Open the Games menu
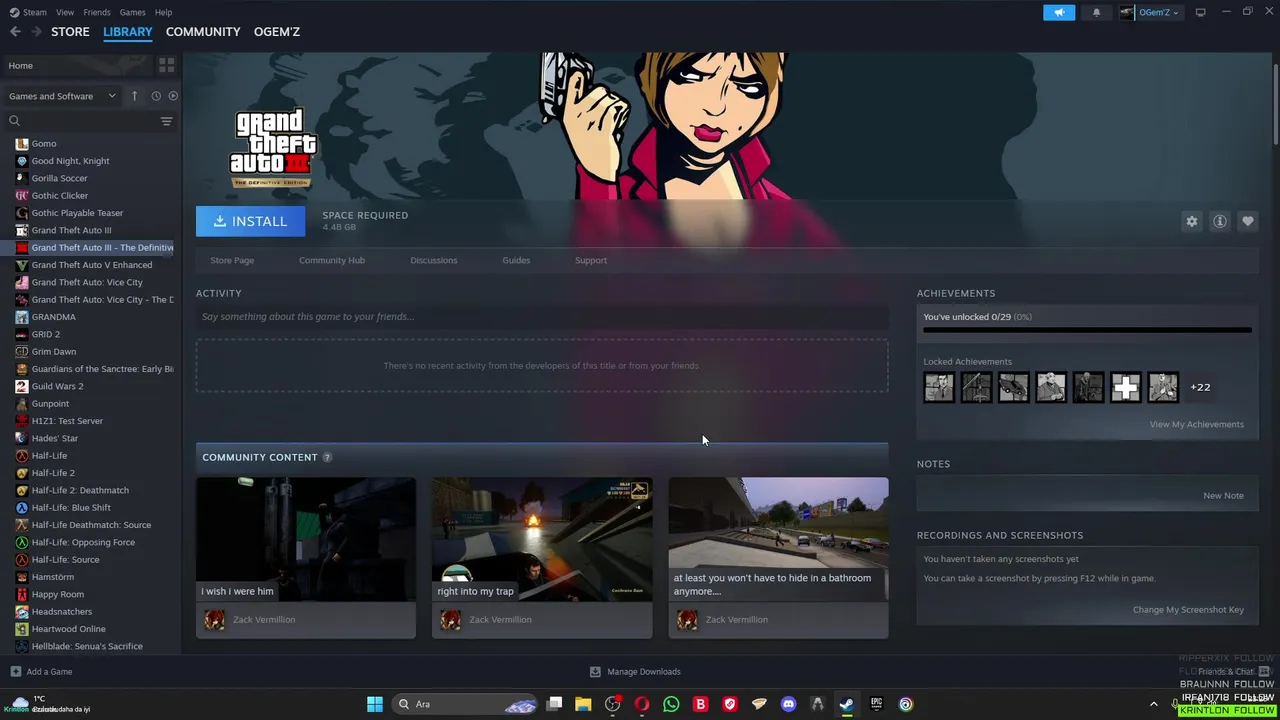Screen dimensions: 1280x720 click(x=132, y=12)
